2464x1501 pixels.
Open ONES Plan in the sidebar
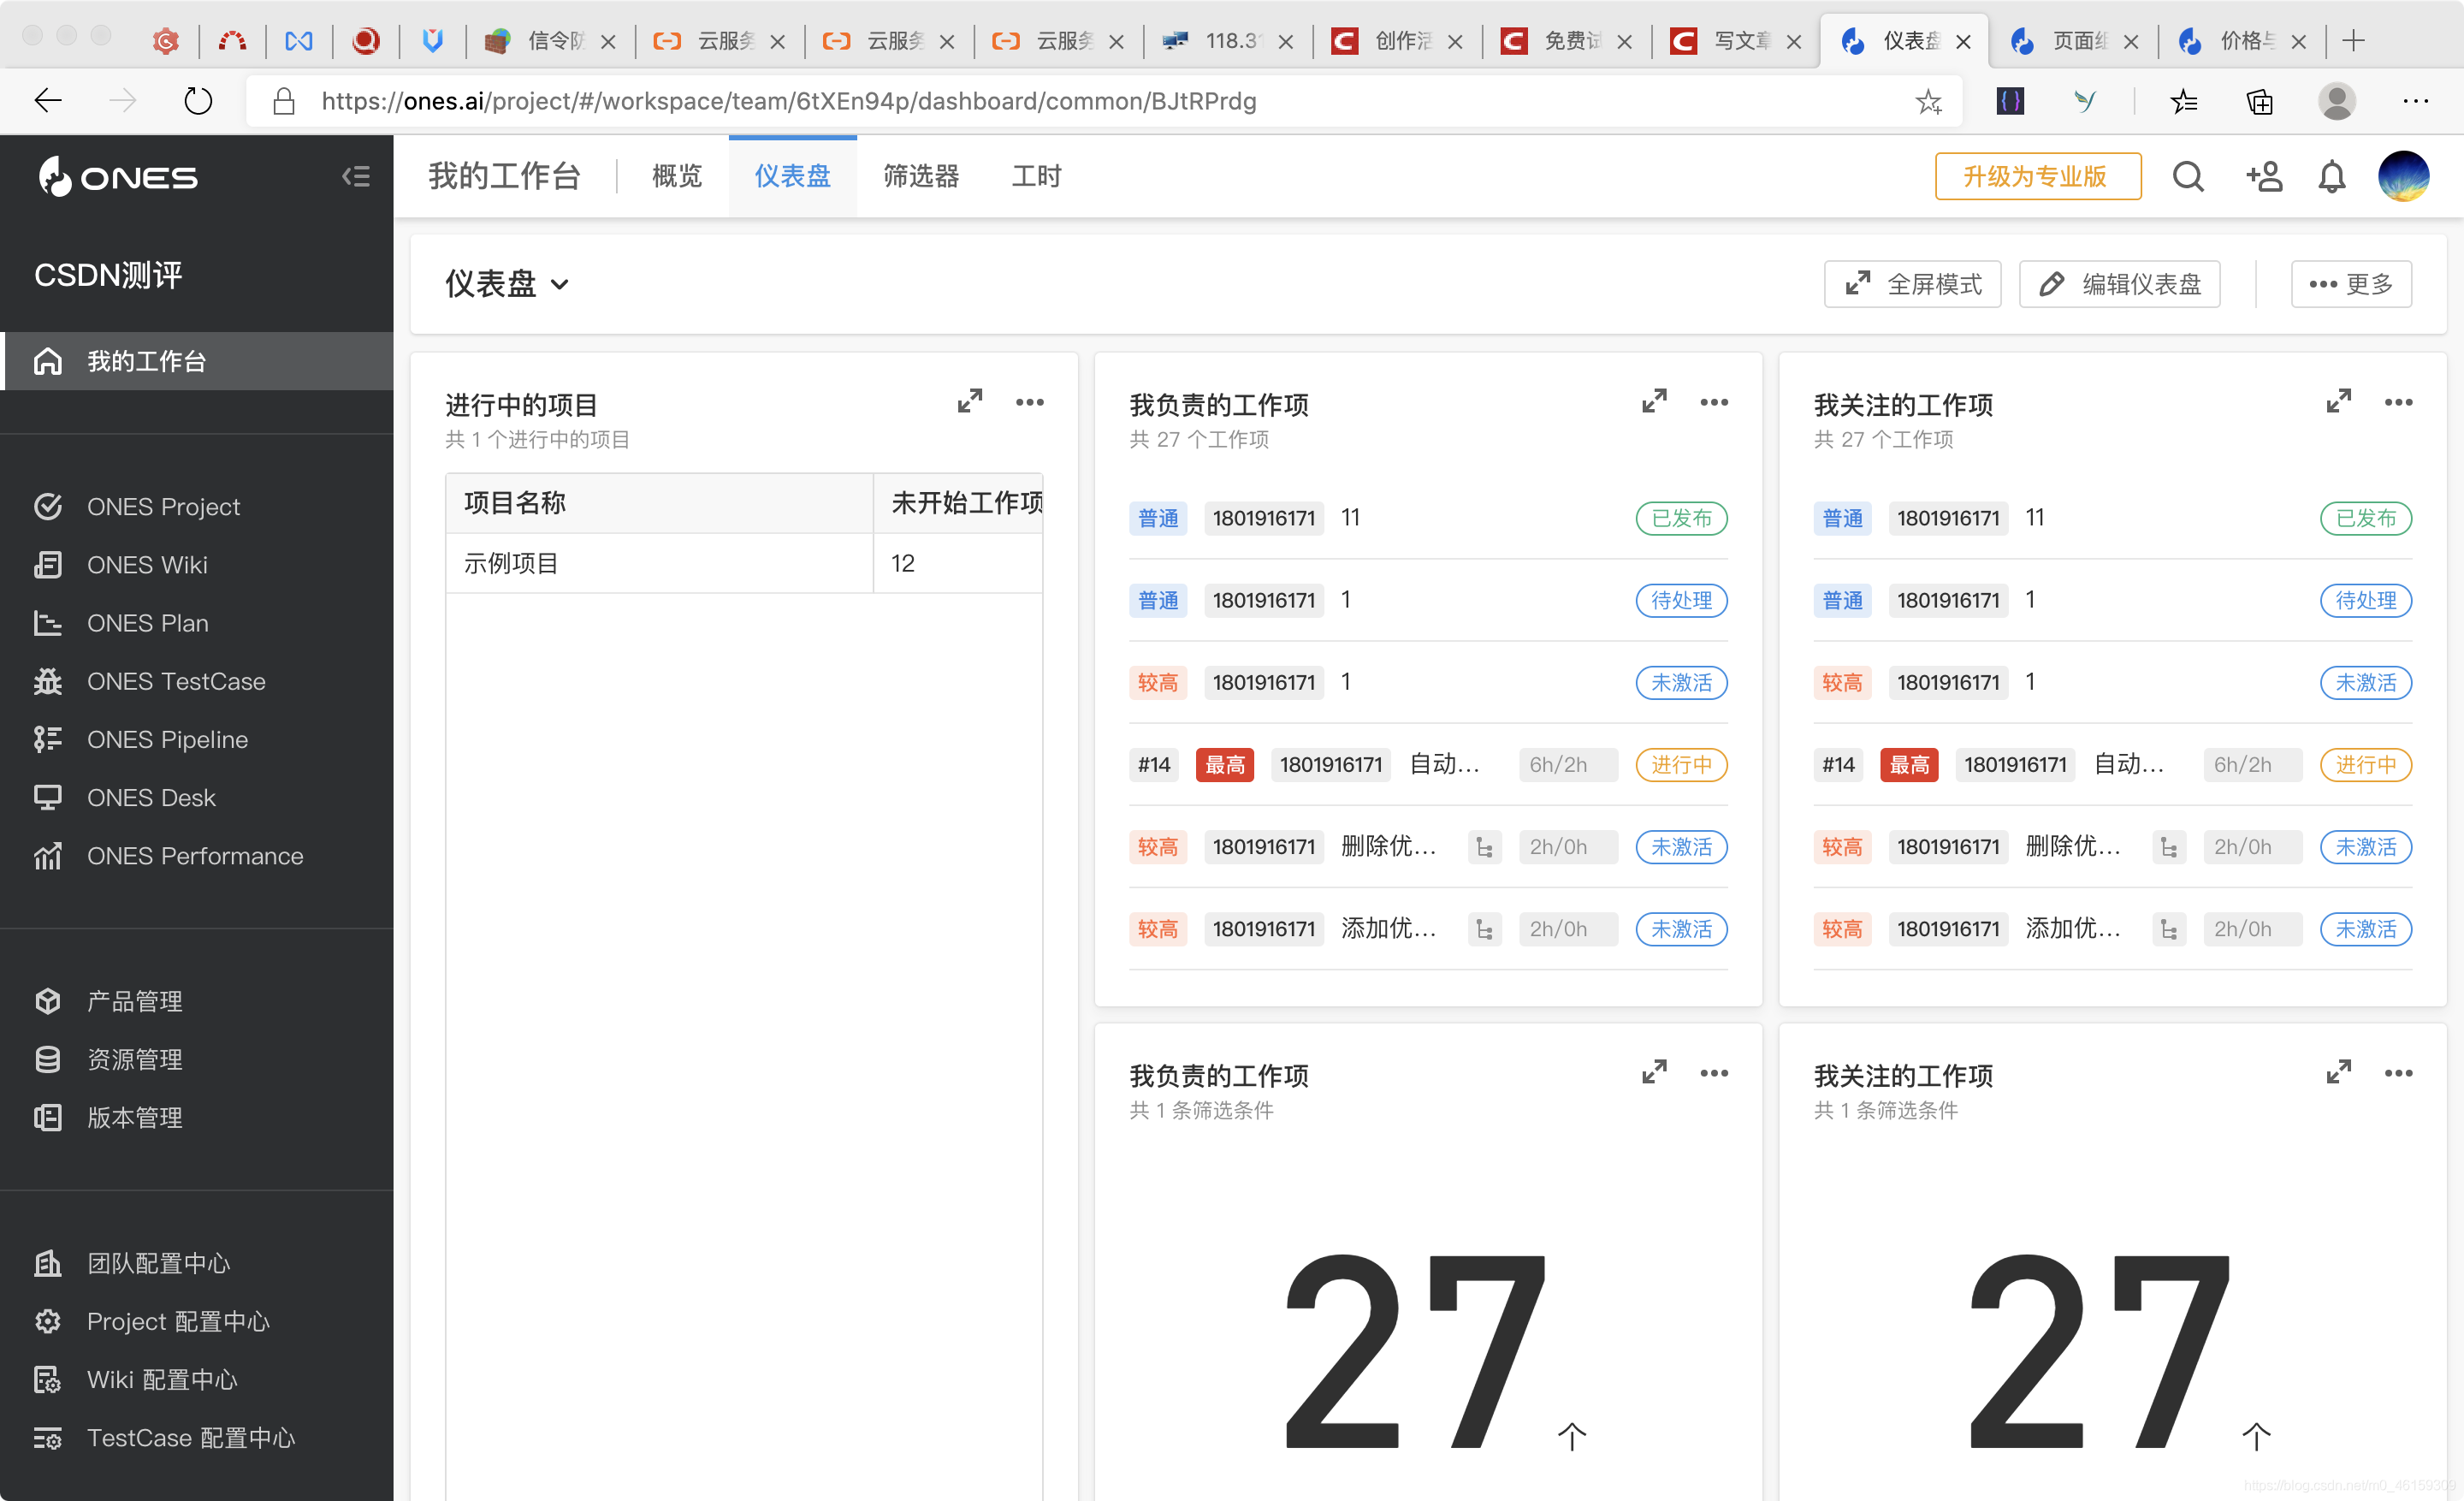pos(147,623)
